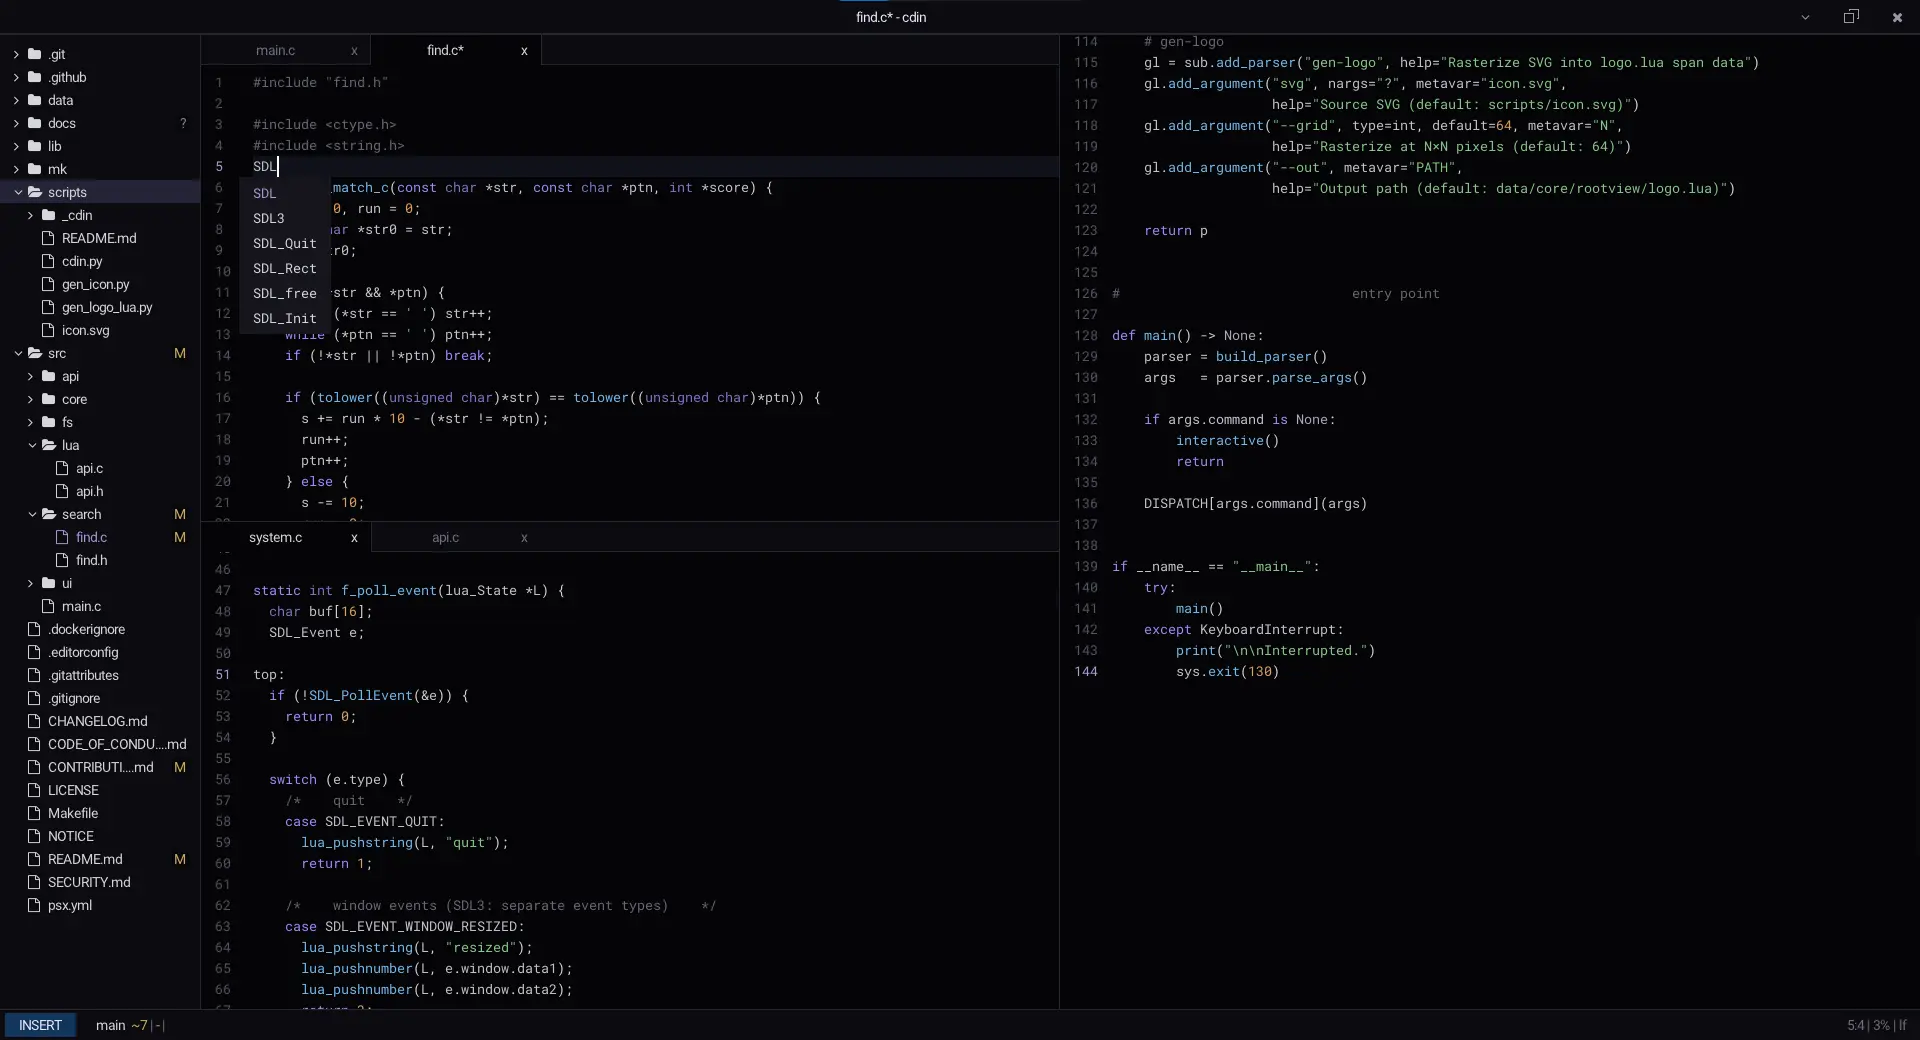Choose SDL_Rect autocomplete suggestion
This screenshot has height=1040, width=1920.
coord(285,268)
